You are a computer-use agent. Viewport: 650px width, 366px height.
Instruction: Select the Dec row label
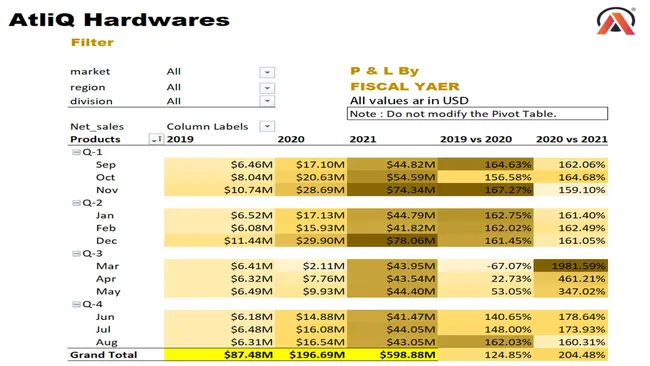(107, 241)
